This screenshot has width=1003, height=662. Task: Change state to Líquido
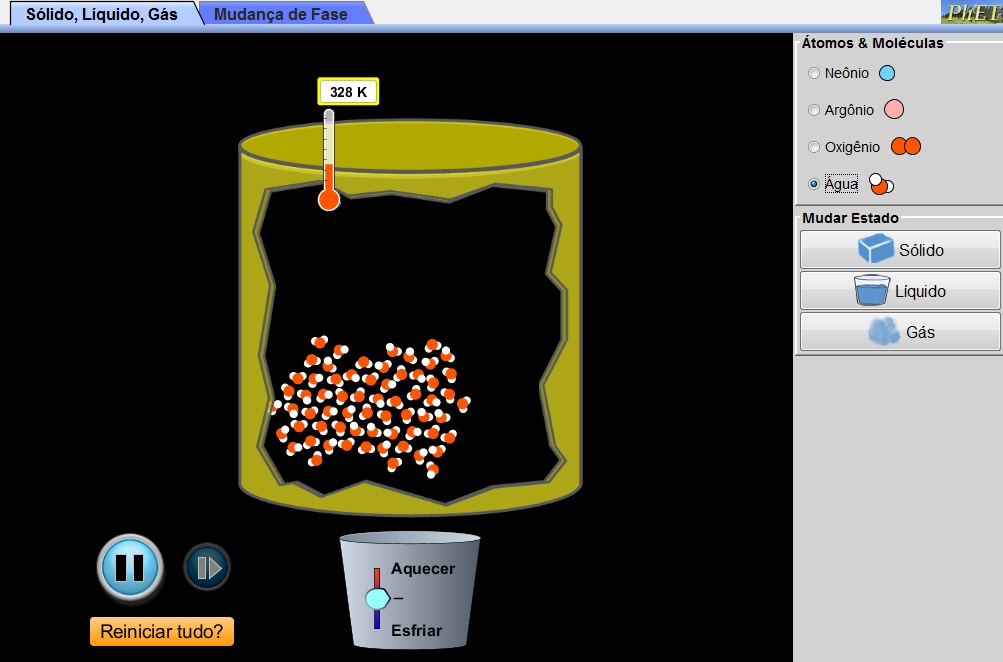pyautogui.click(x=899, y=291)
